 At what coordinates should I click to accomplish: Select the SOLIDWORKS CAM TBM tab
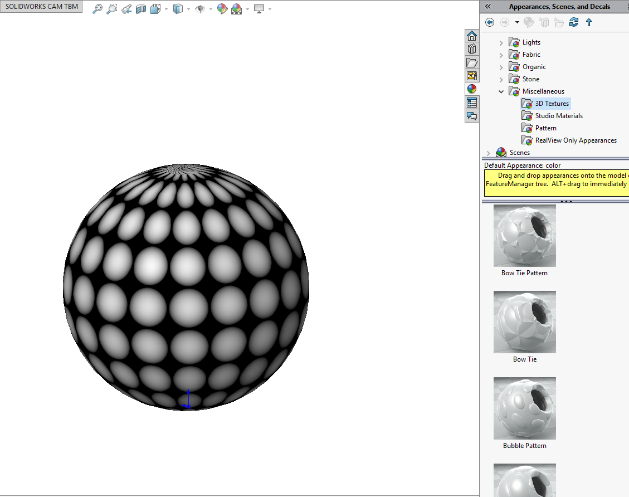pyautogui.click(x=41, y=8)
